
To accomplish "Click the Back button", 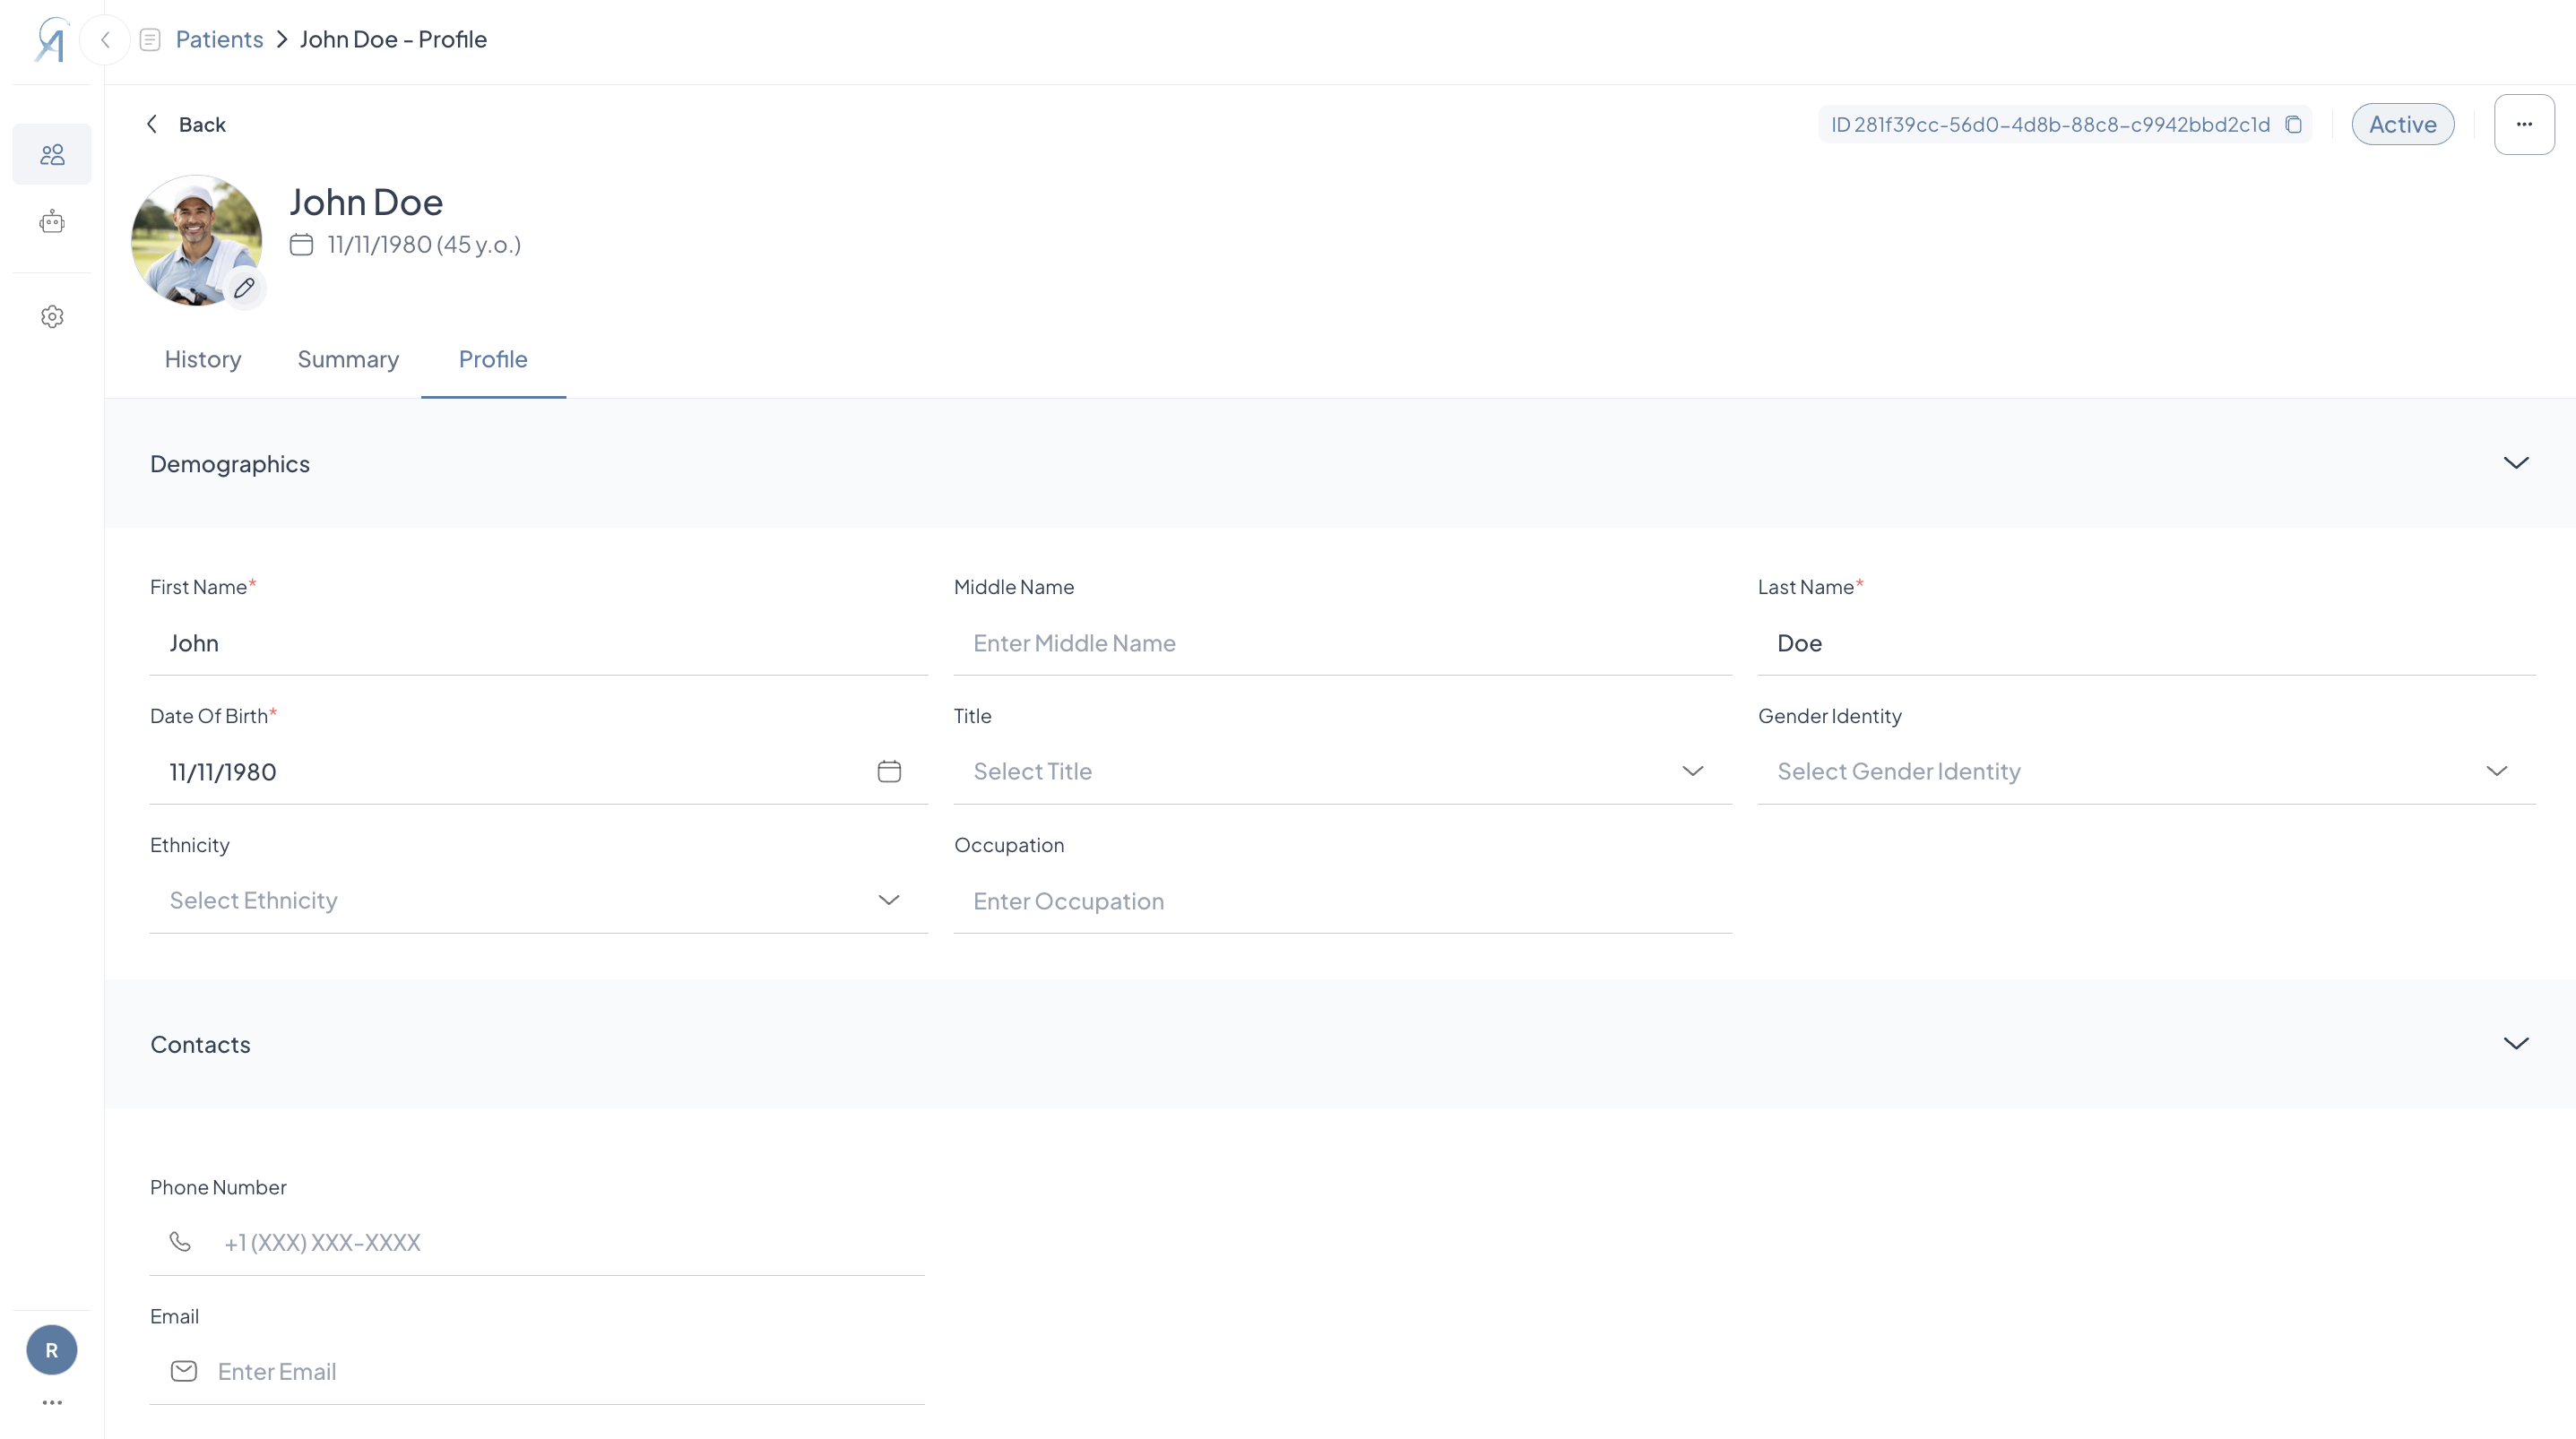I will (x=187, y=124).
